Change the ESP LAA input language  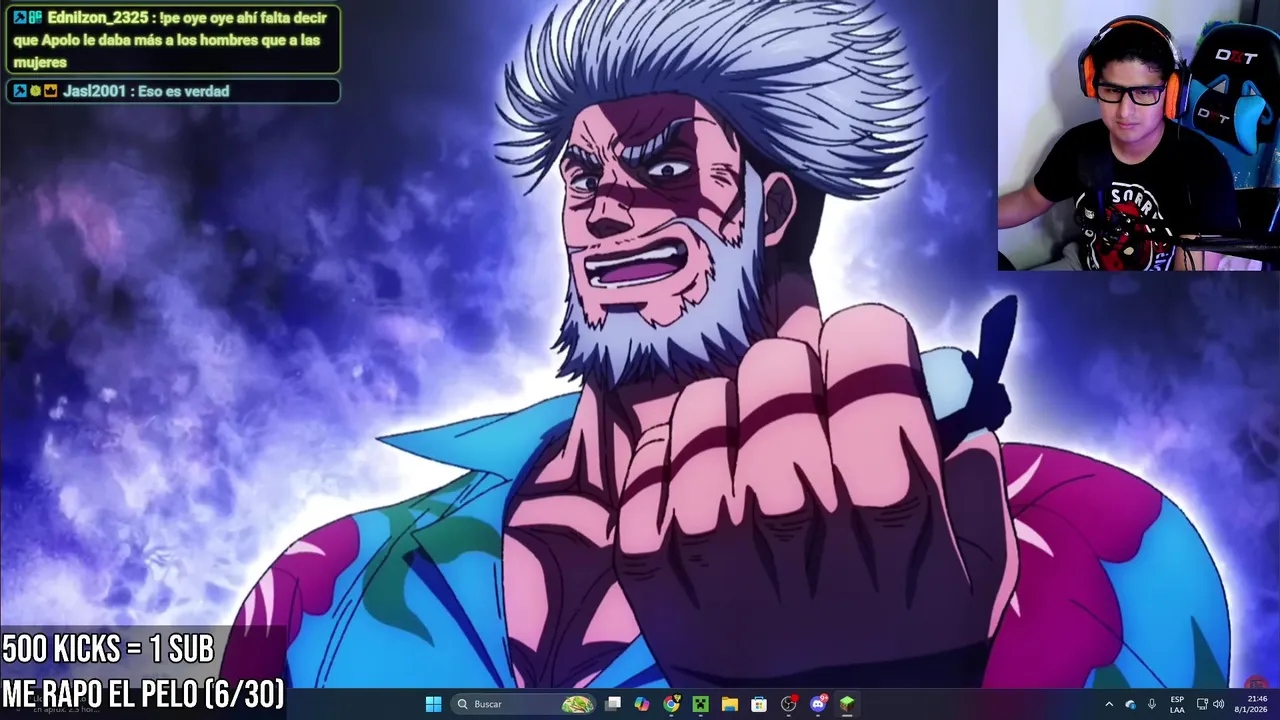tap(1178, 704)
